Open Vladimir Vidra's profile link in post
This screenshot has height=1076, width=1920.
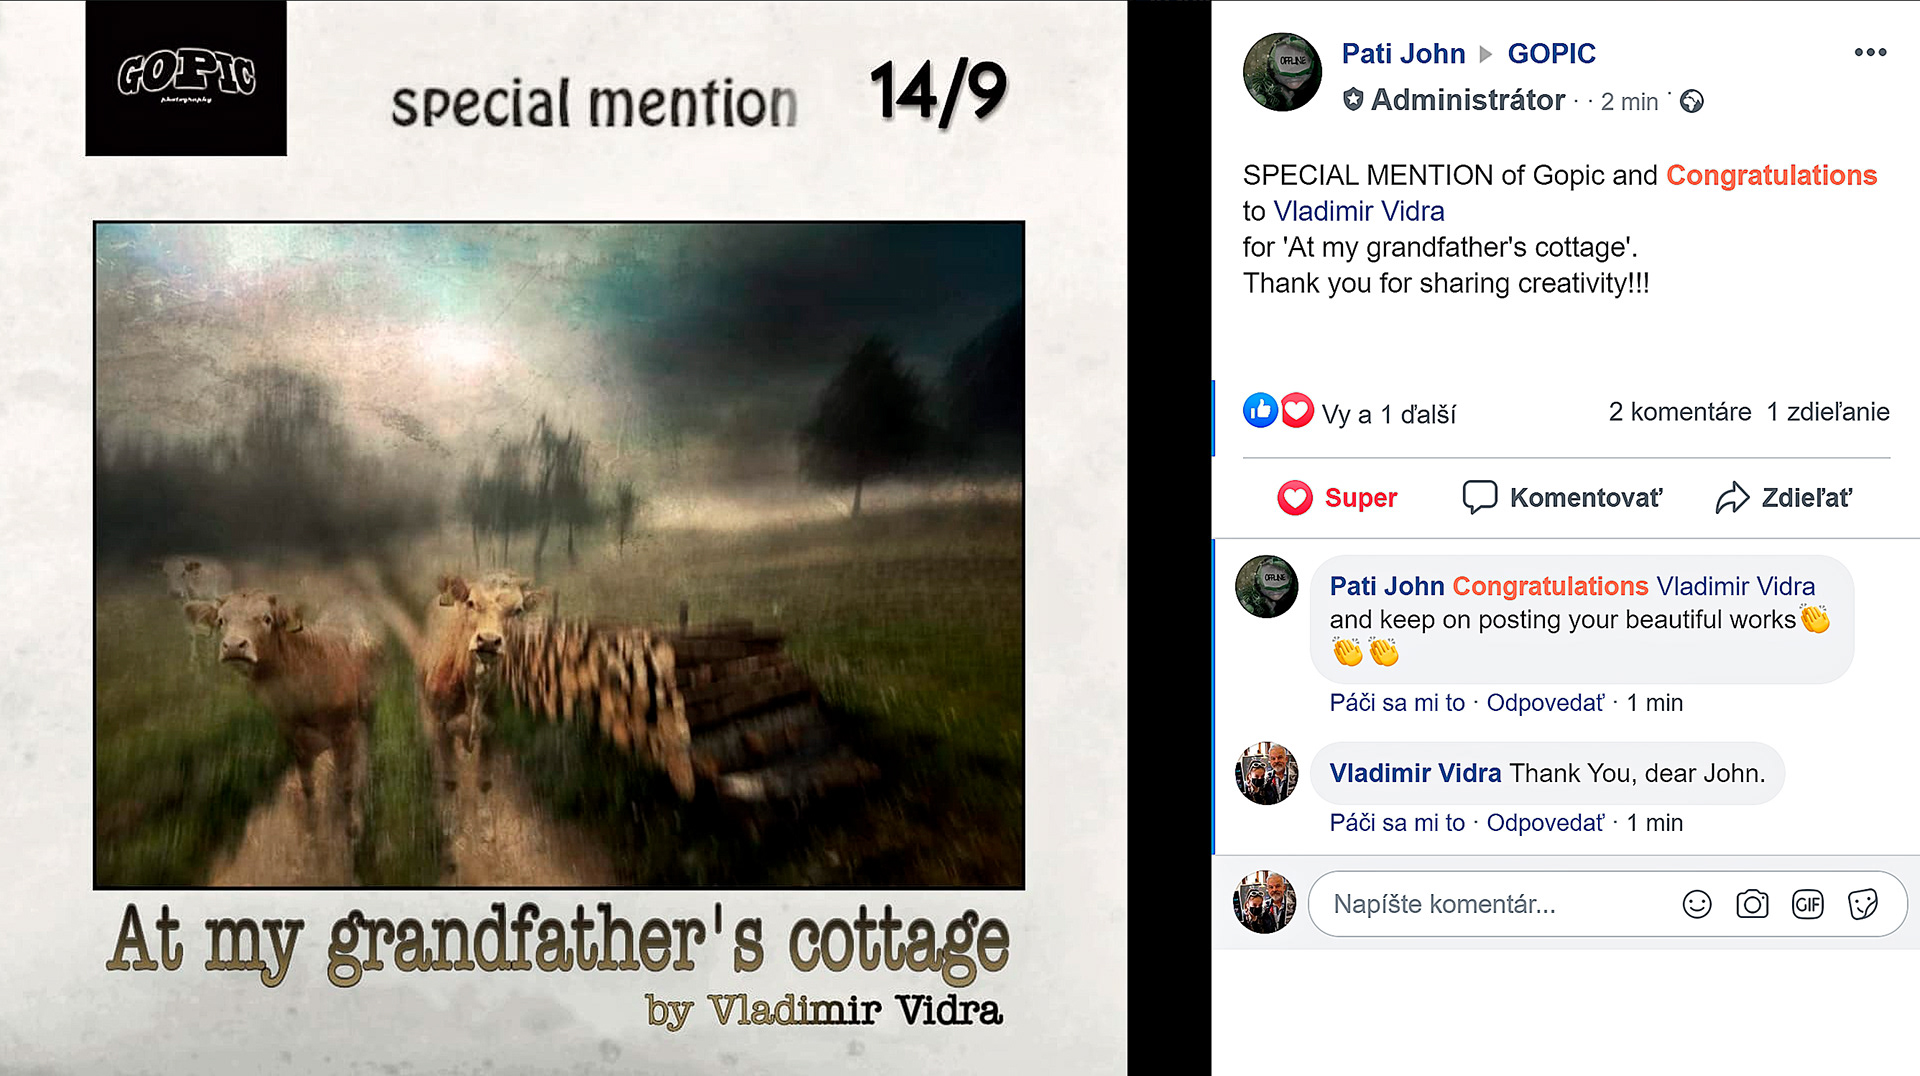pyautogui.click(x=1359, y=211)
